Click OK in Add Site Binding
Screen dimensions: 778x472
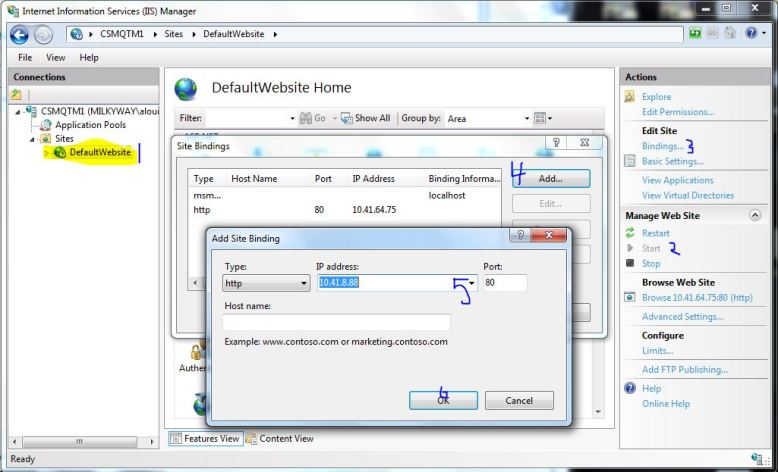click(443, 400)
